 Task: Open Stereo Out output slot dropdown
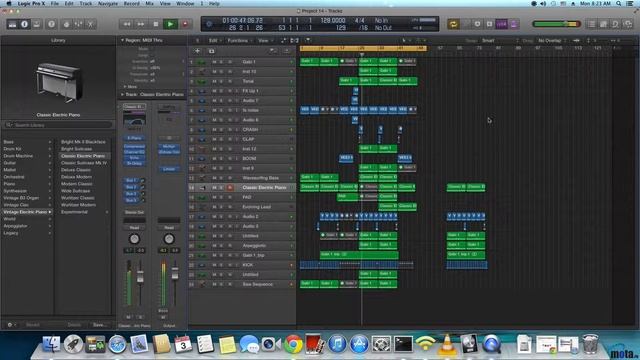pyautogui.click(x=134, y=212)
